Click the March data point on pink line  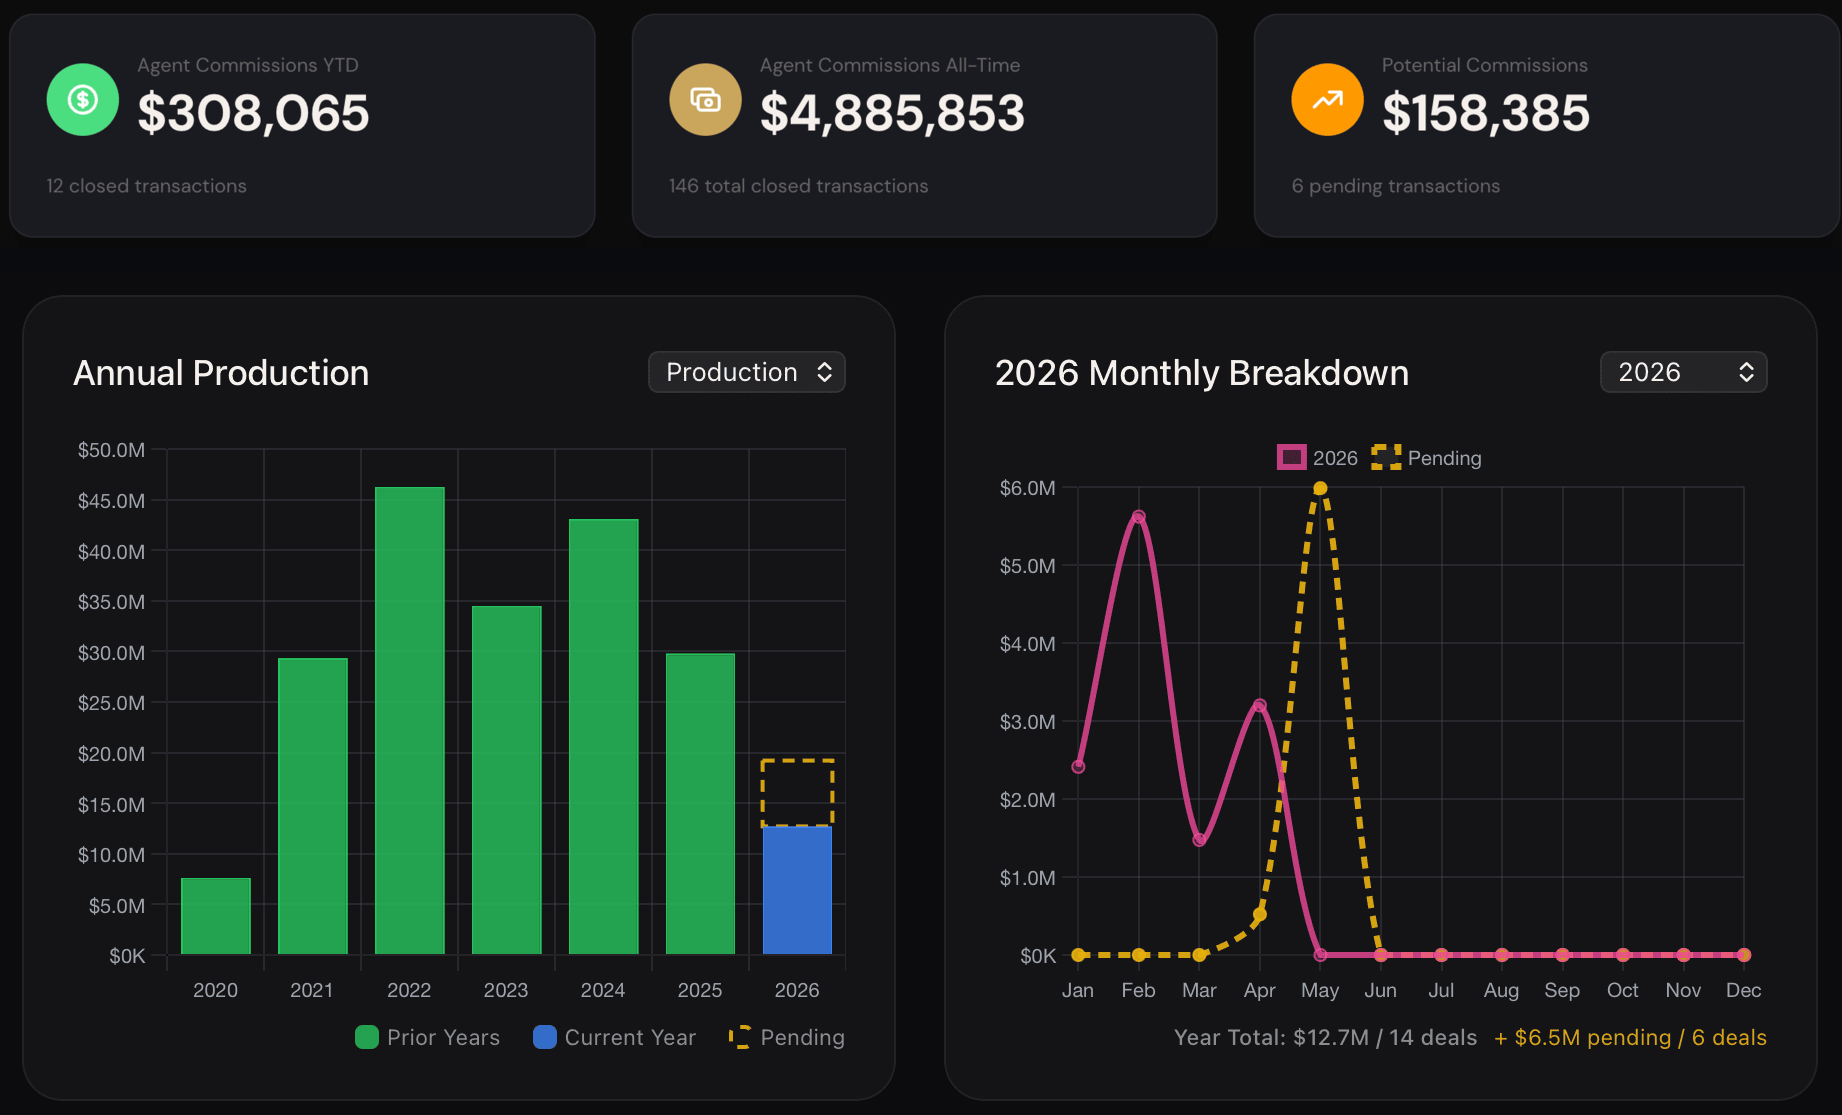(x=1199, y=840)
